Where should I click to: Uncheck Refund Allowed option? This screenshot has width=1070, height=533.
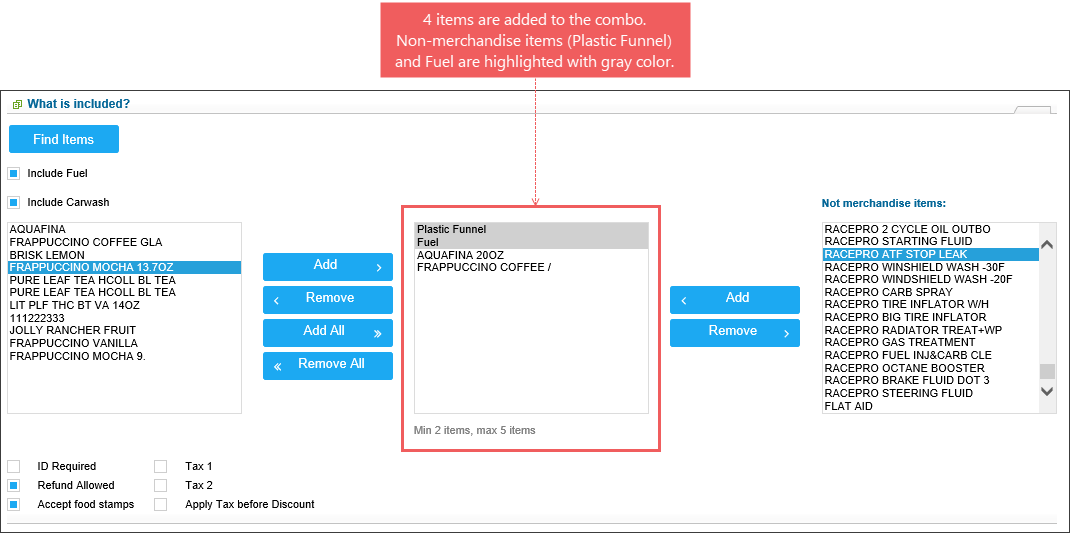(x=14, y=486)
